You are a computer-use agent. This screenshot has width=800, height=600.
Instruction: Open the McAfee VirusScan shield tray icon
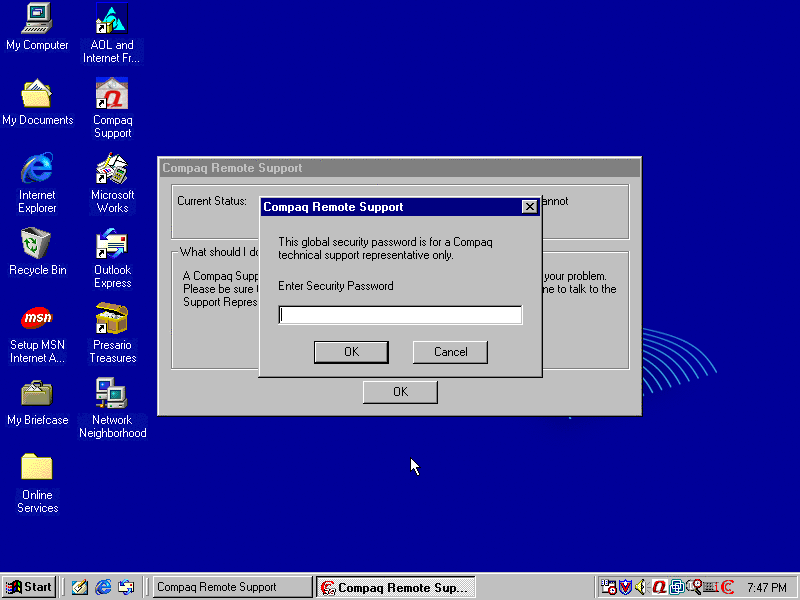pos(625,587)
